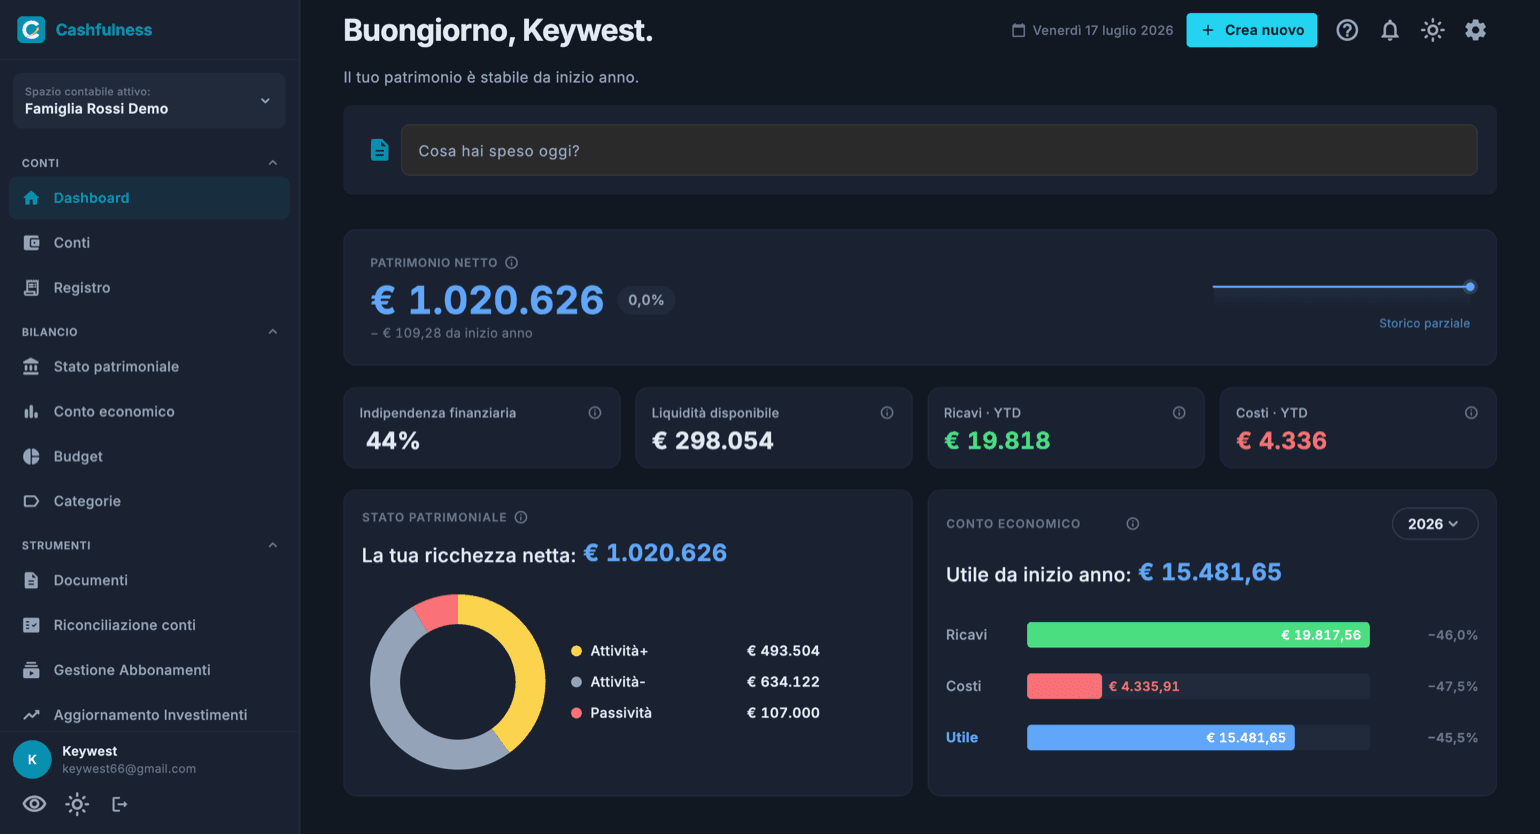
Task: Open Gestione Abbonamenti in sidebar
Action: (x=149, y=671)
